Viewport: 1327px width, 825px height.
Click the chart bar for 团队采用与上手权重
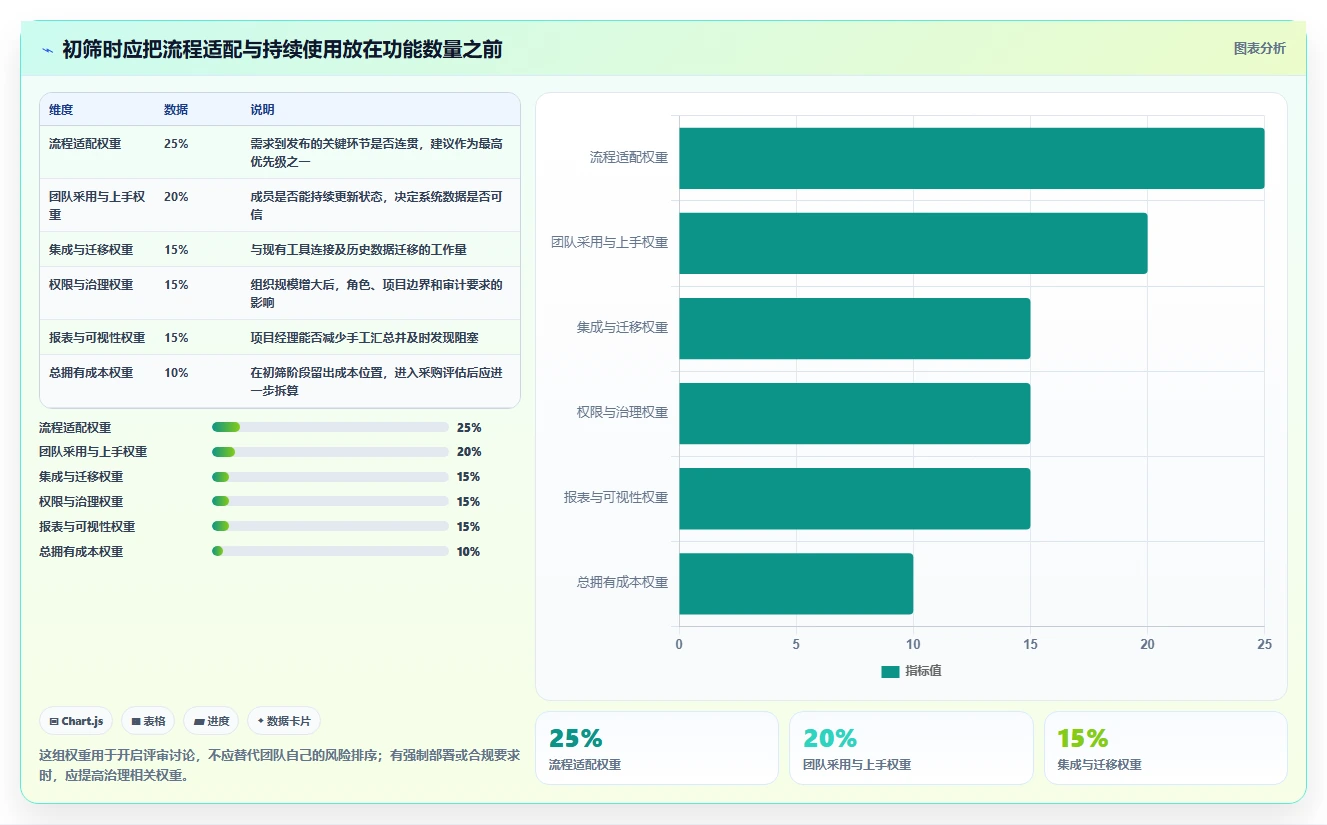913,243
